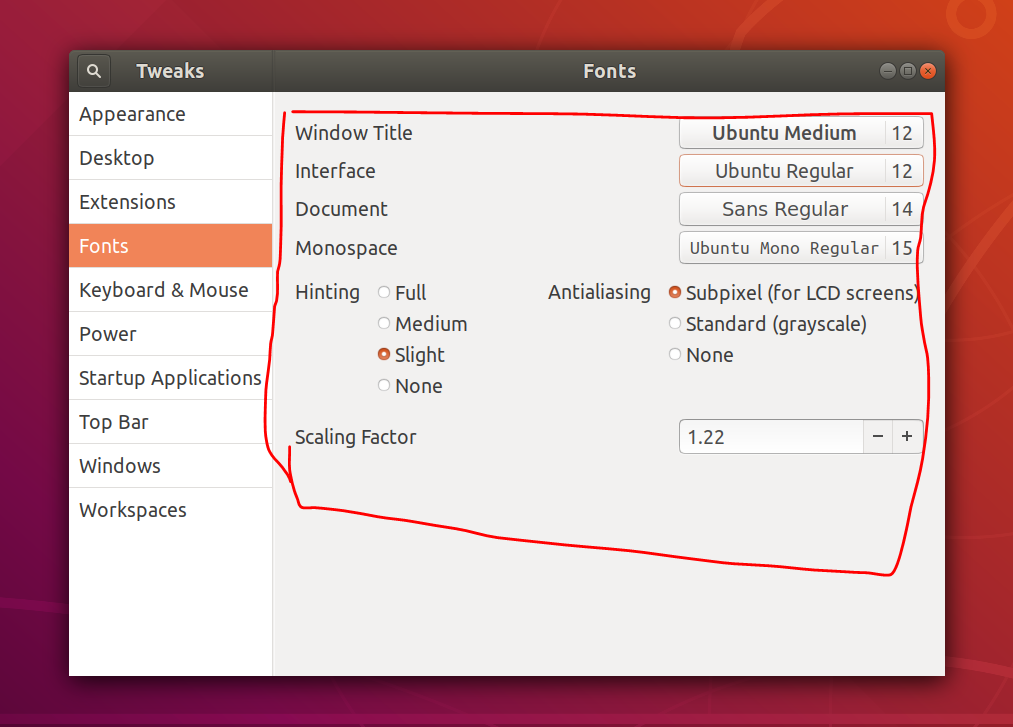Increase the scaling factor
This screenshot has width=1013, height=727.
pos(908,437)
